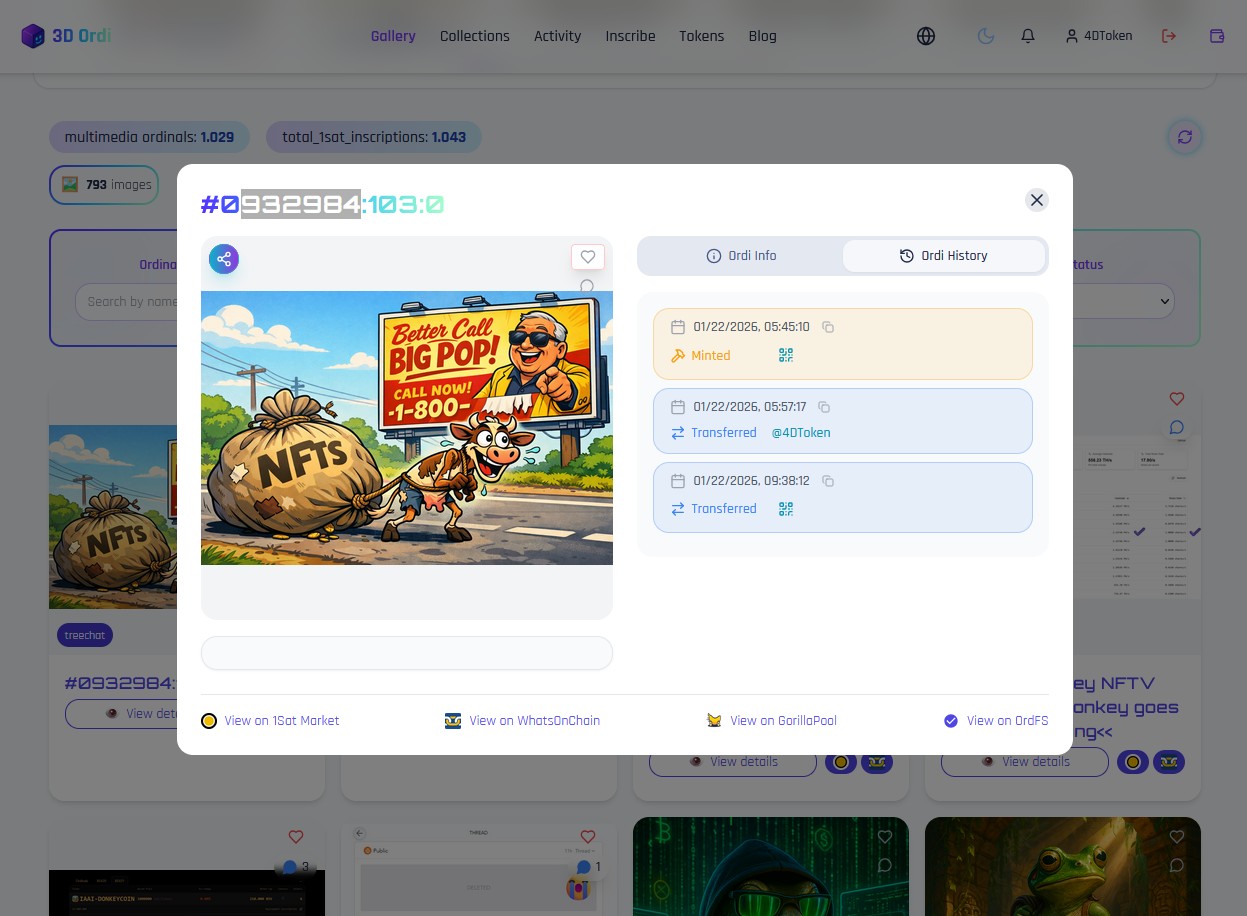The image size is (1247, 916).
Task: Copy the 05:57:17 transfer timestamp
Action: tap(825, 407)
